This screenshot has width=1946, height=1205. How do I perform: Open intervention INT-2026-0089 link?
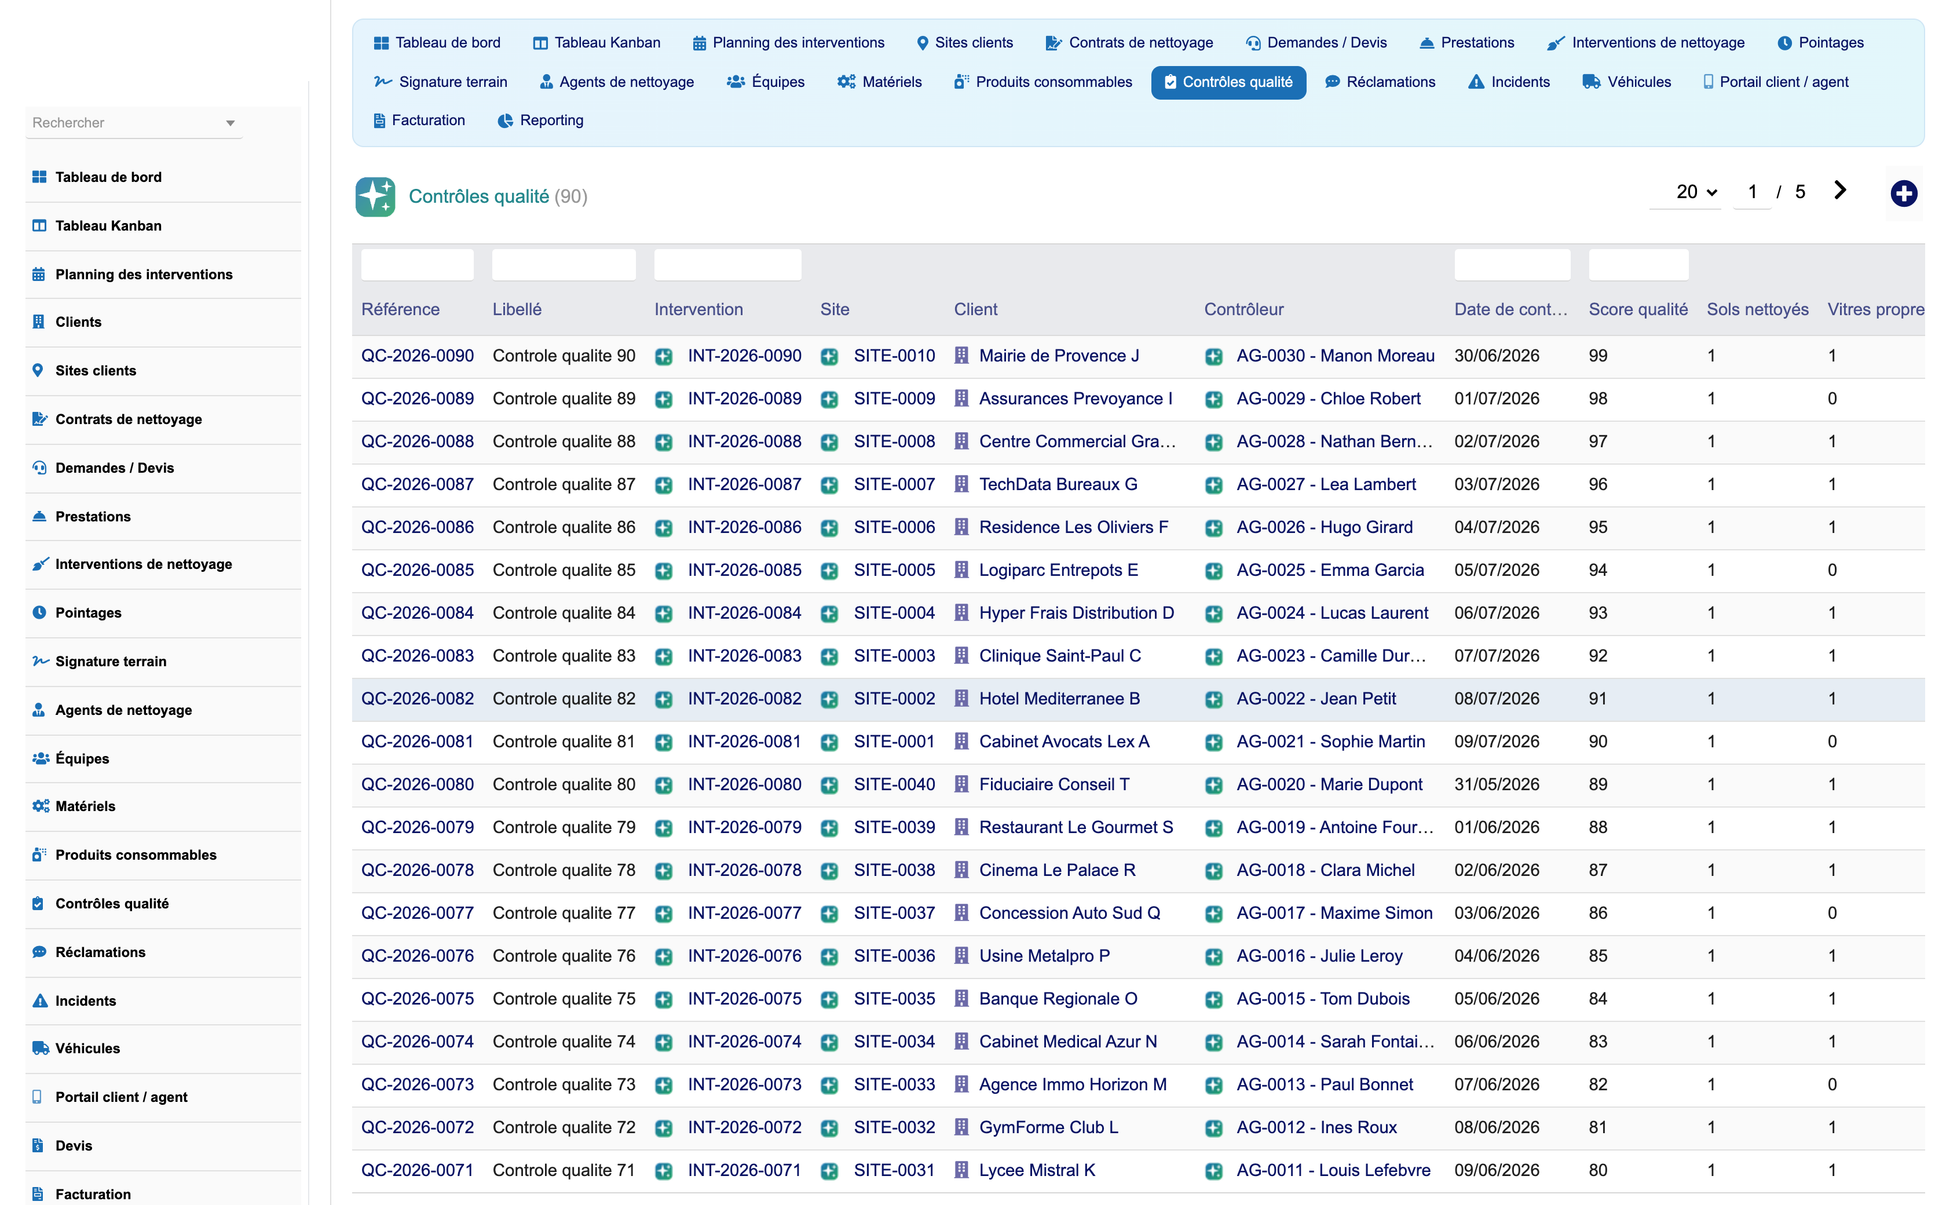744,399
